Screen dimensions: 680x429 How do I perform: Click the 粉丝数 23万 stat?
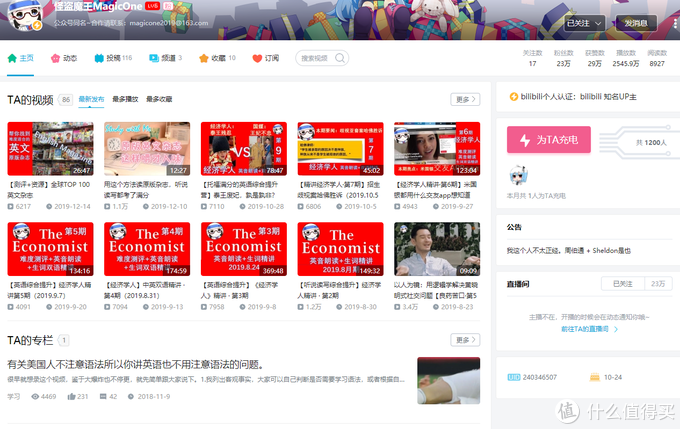pyautogui.click(x=563, y=58)
